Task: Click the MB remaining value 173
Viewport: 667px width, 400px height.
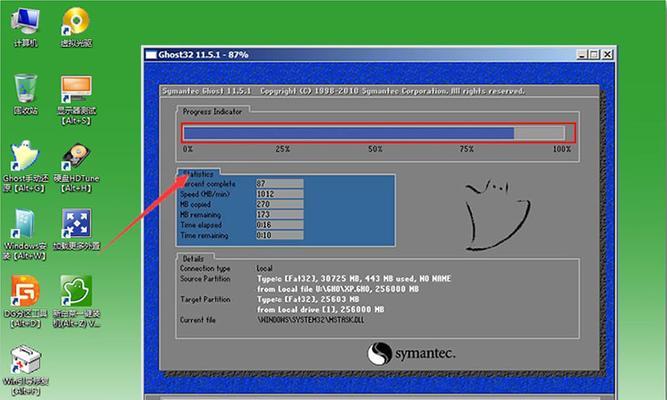Action: 279,214
